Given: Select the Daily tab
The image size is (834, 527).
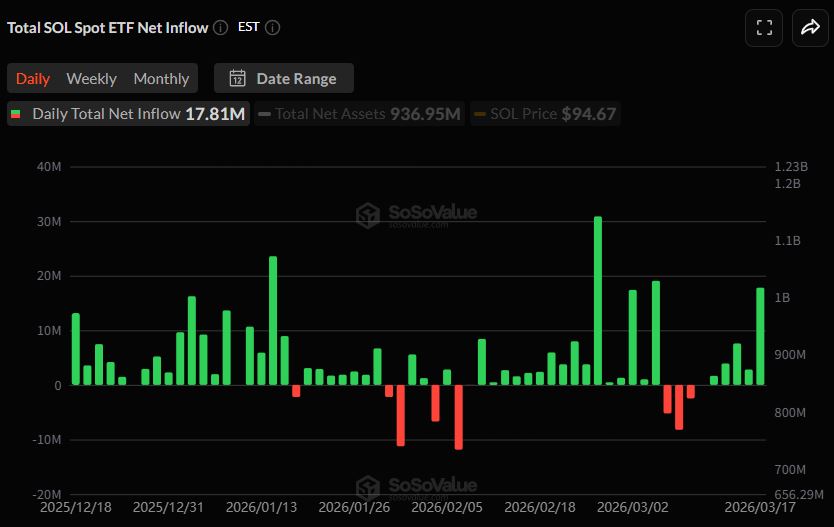Looking at the screenshot, I should [x=33, y=79].
